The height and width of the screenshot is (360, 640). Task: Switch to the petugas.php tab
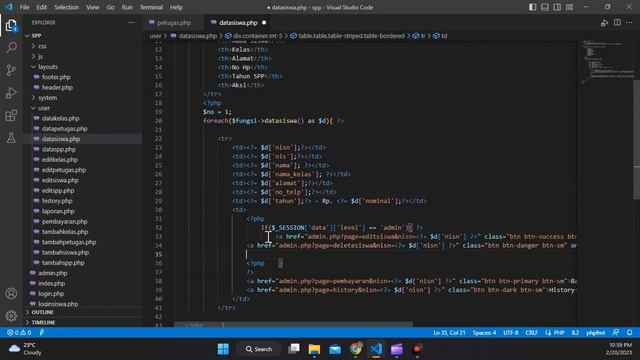[174, 23]
